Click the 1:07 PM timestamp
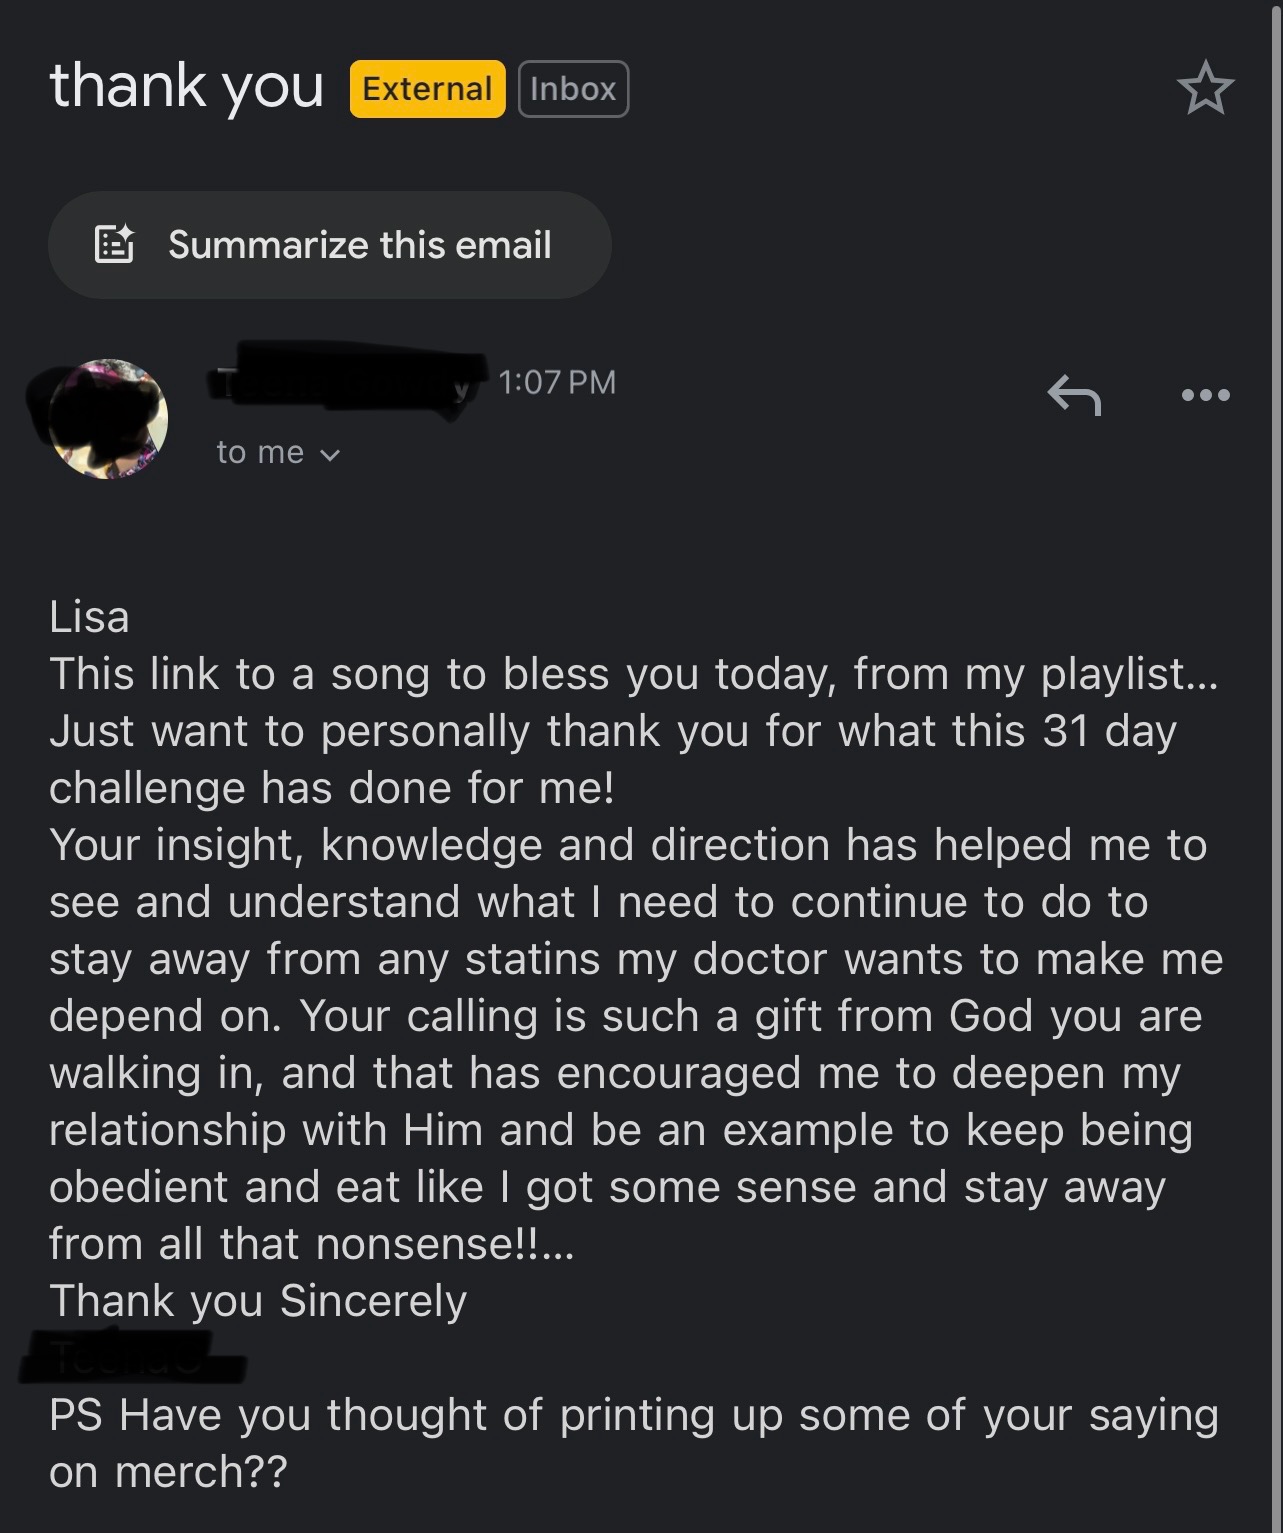Viewport: 1283px width, 1533px height. pos(556,382)
